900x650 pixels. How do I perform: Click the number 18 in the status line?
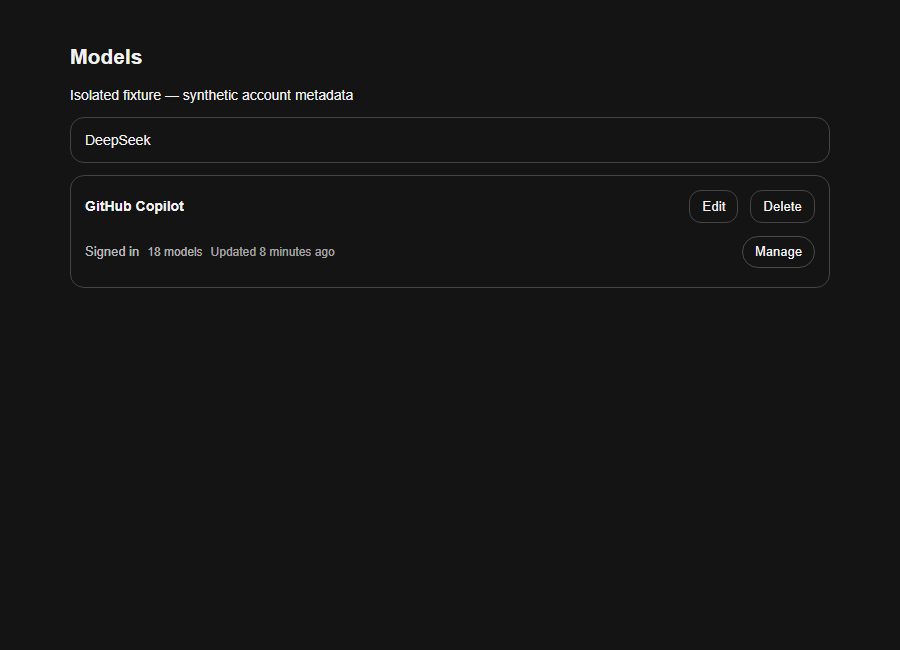coord(154,252)
